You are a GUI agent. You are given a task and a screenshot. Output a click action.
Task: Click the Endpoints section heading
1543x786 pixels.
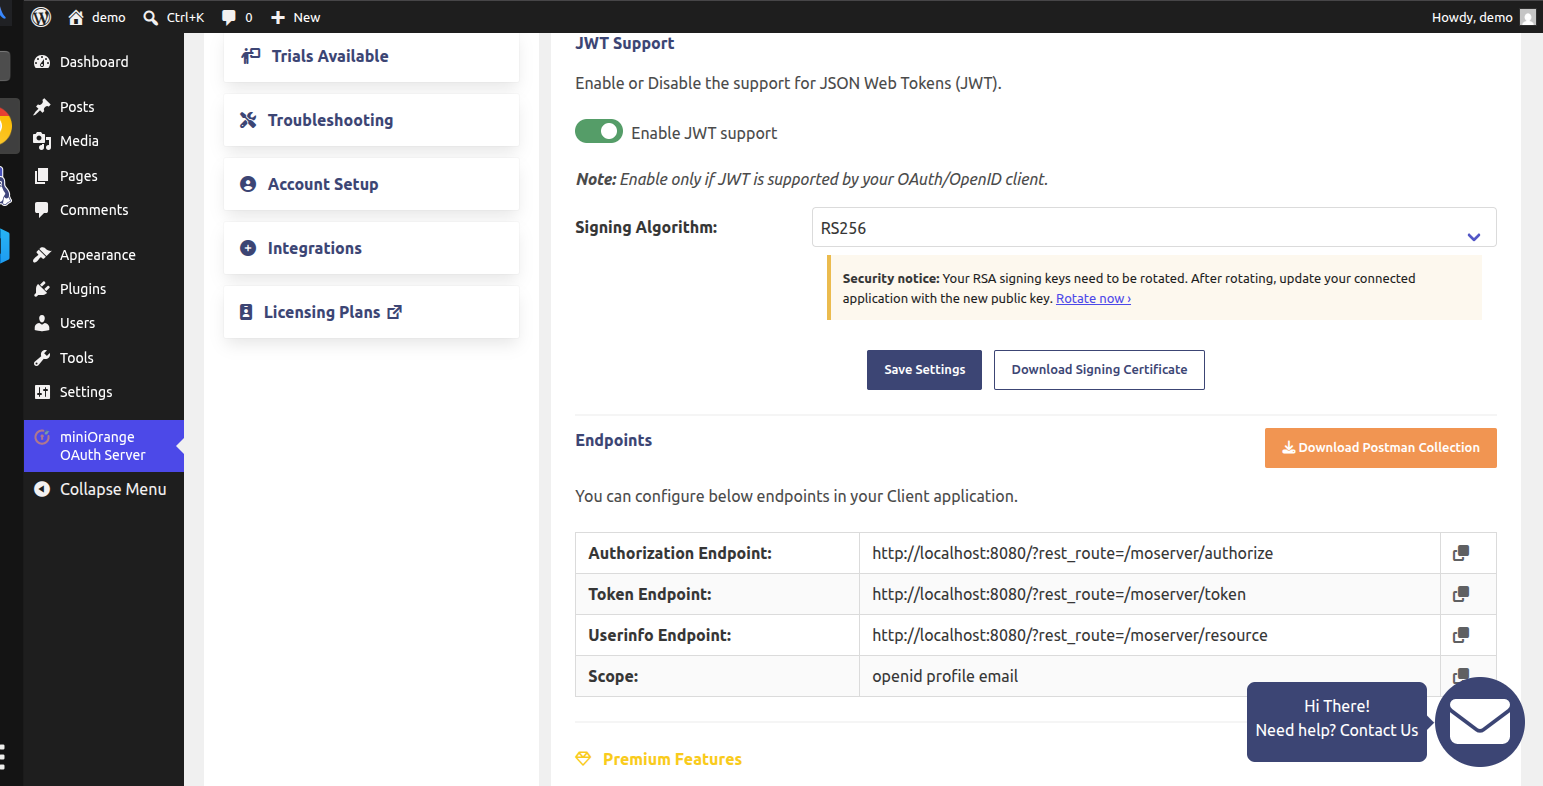click(x=614, y=440)
